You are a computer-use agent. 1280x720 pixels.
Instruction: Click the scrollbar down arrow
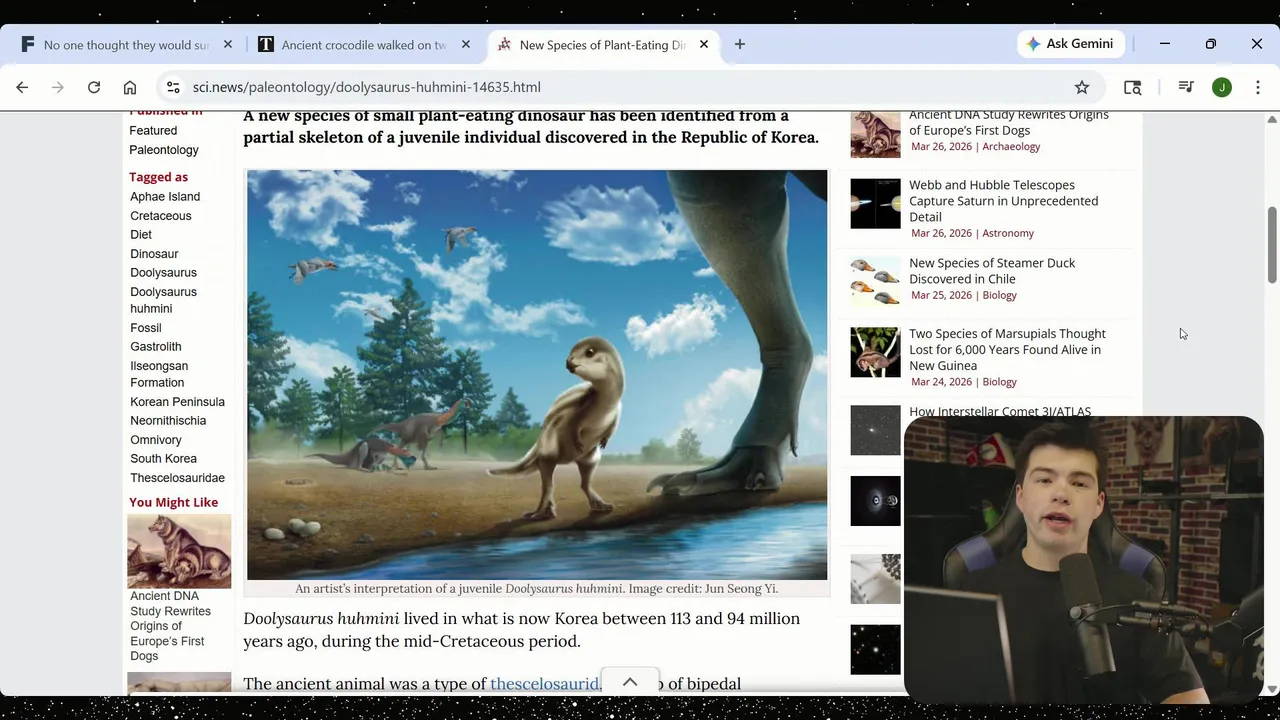click(1272, 689)
